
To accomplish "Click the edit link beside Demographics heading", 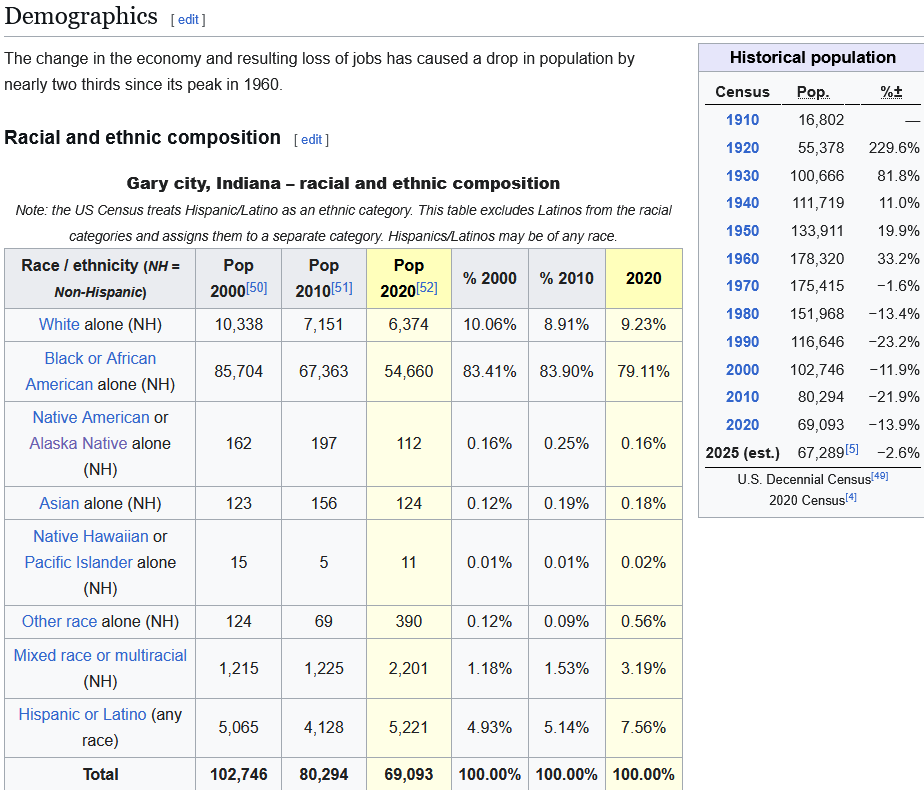I will [x=188, y=19].
